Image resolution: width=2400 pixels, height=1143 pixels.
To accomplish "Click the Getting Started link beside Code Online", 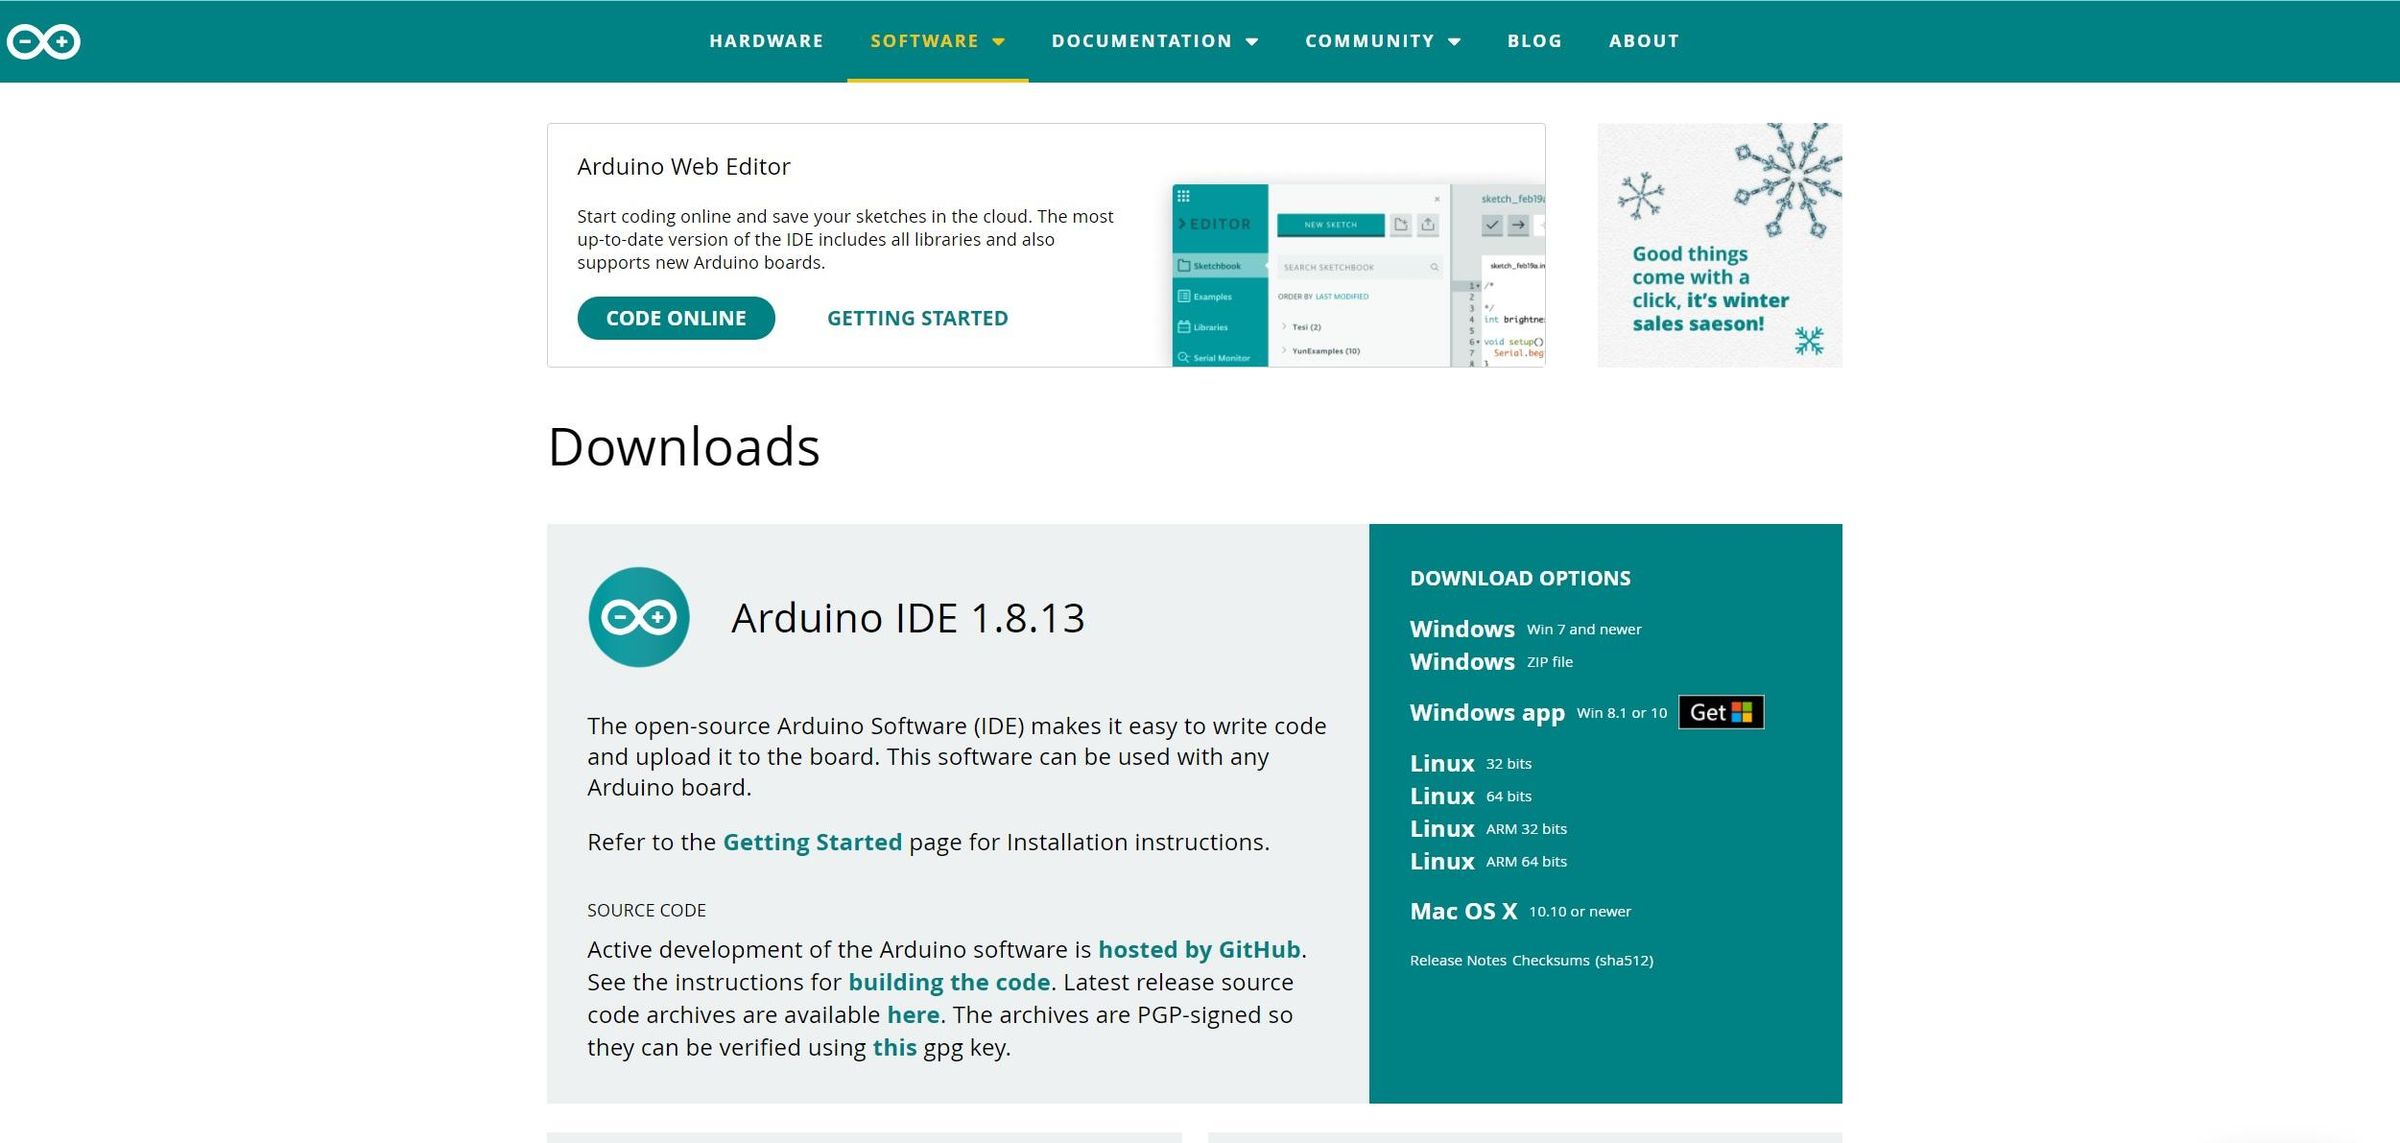I will tap(917, 318).
